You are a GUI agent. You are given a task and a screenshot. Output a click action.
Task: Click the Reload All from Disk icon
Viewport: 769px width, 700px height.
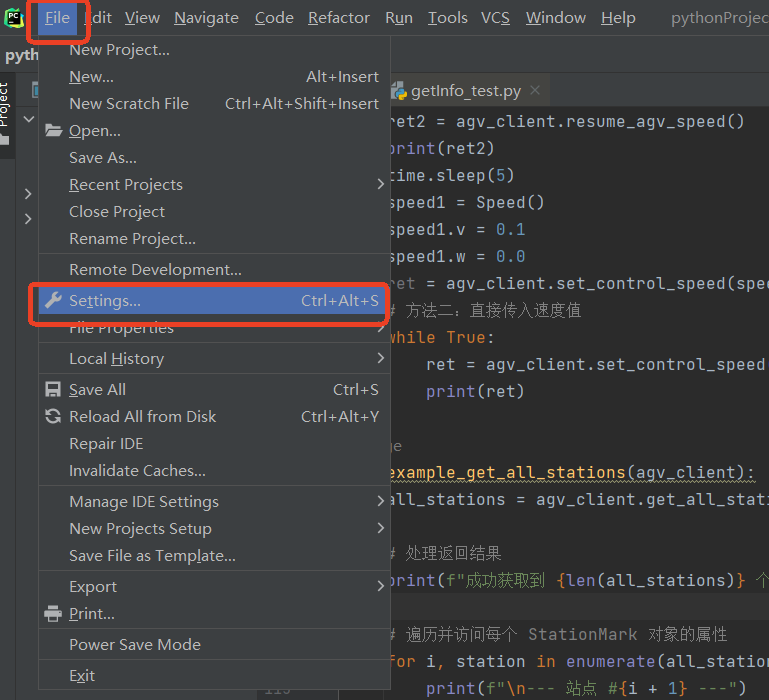53,417
